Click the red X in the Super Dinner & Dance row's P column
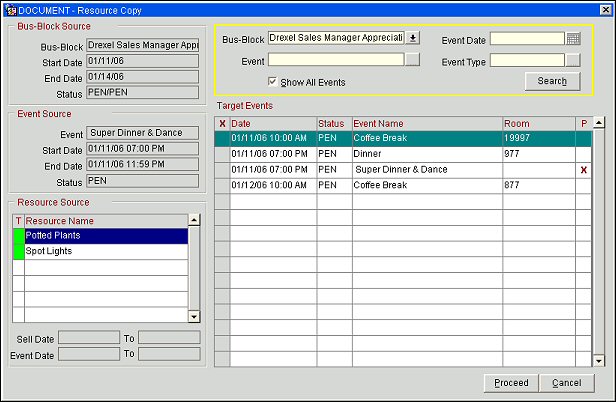Viewport: 616px width, 402px height. point(583,171)
